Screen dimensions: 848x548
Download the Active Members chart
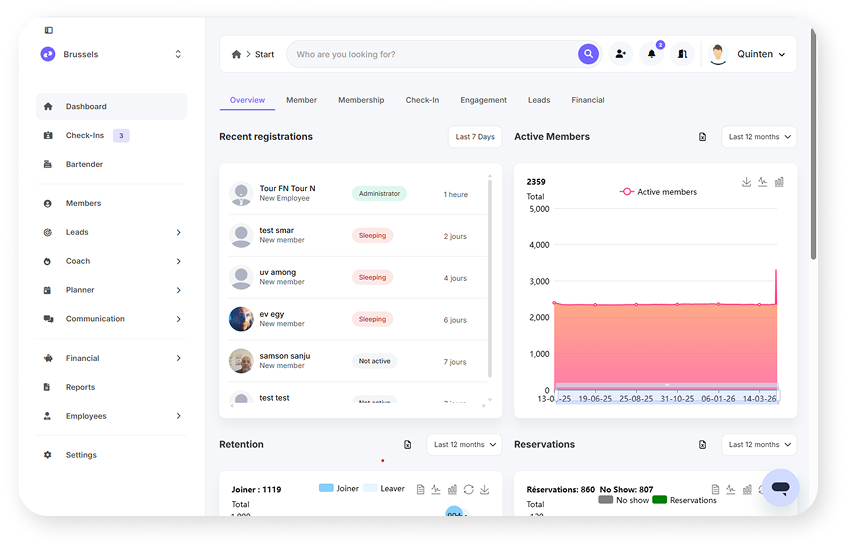pos(746,182)
